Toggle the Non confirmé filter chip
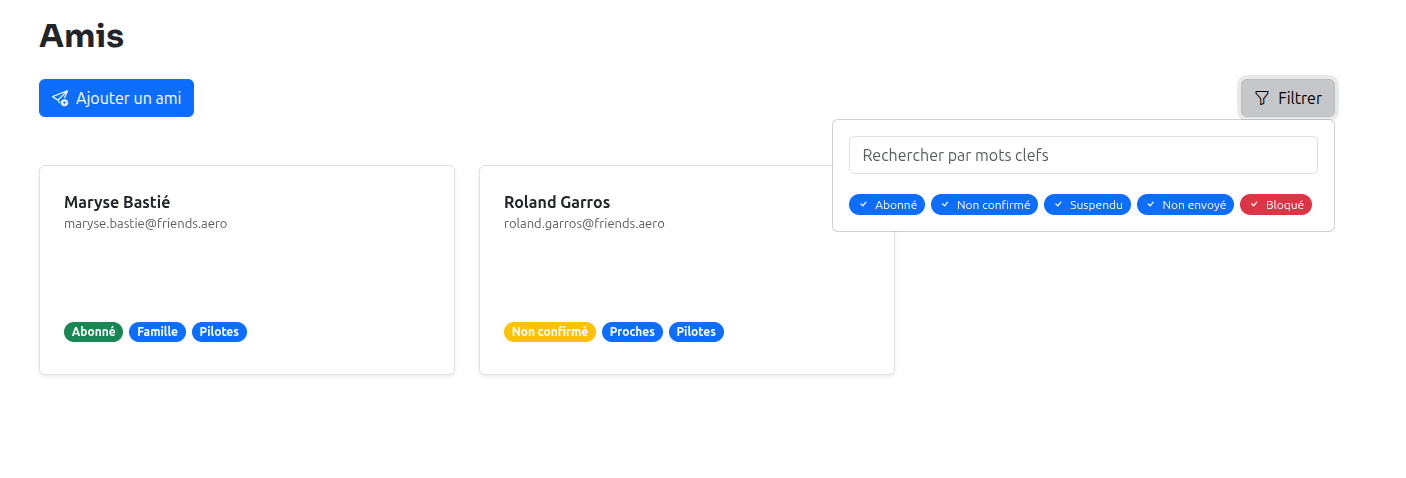Screen dimensions: 1406x478 984,204
